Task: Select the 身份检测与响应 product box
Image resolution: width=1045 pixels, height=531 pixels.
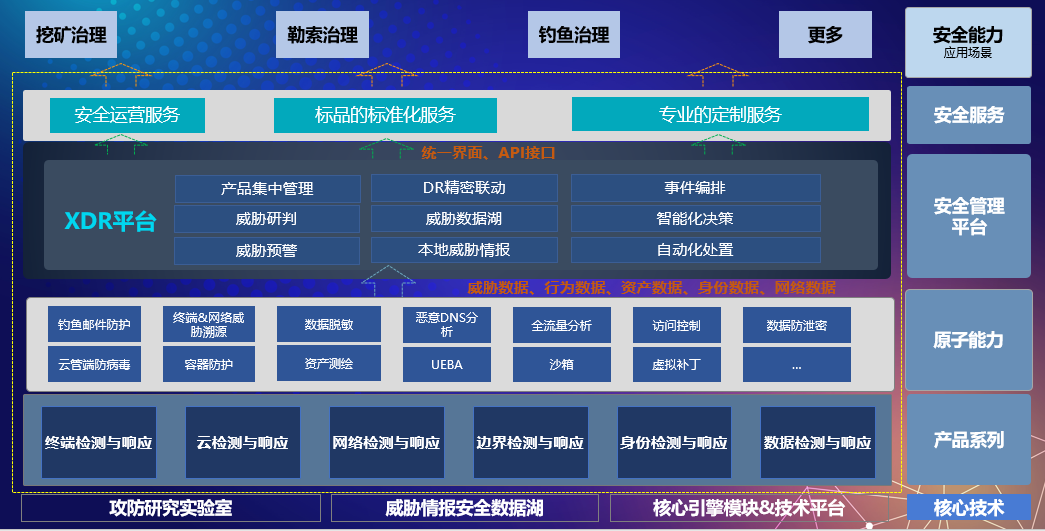Action: pyautogui.click(x=674, y=443)
